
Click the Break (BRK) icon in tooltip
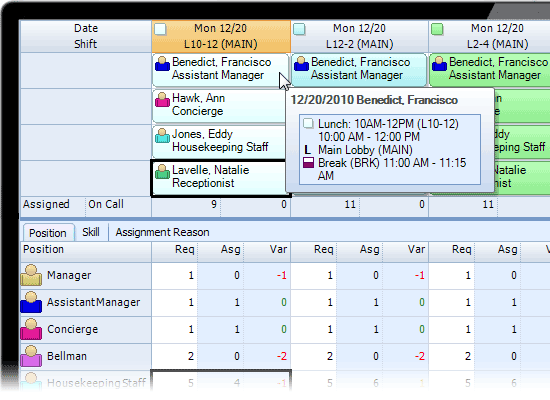pos(308,162)
